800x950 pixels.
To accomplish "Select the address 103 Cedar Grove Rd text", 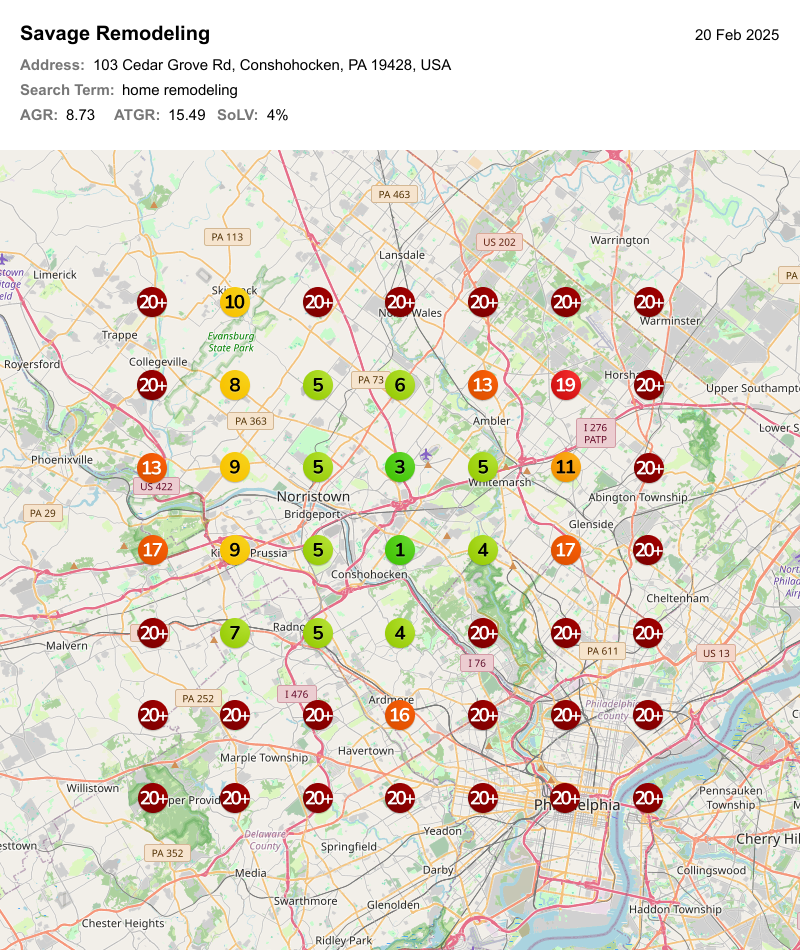I will pos(272,65).
